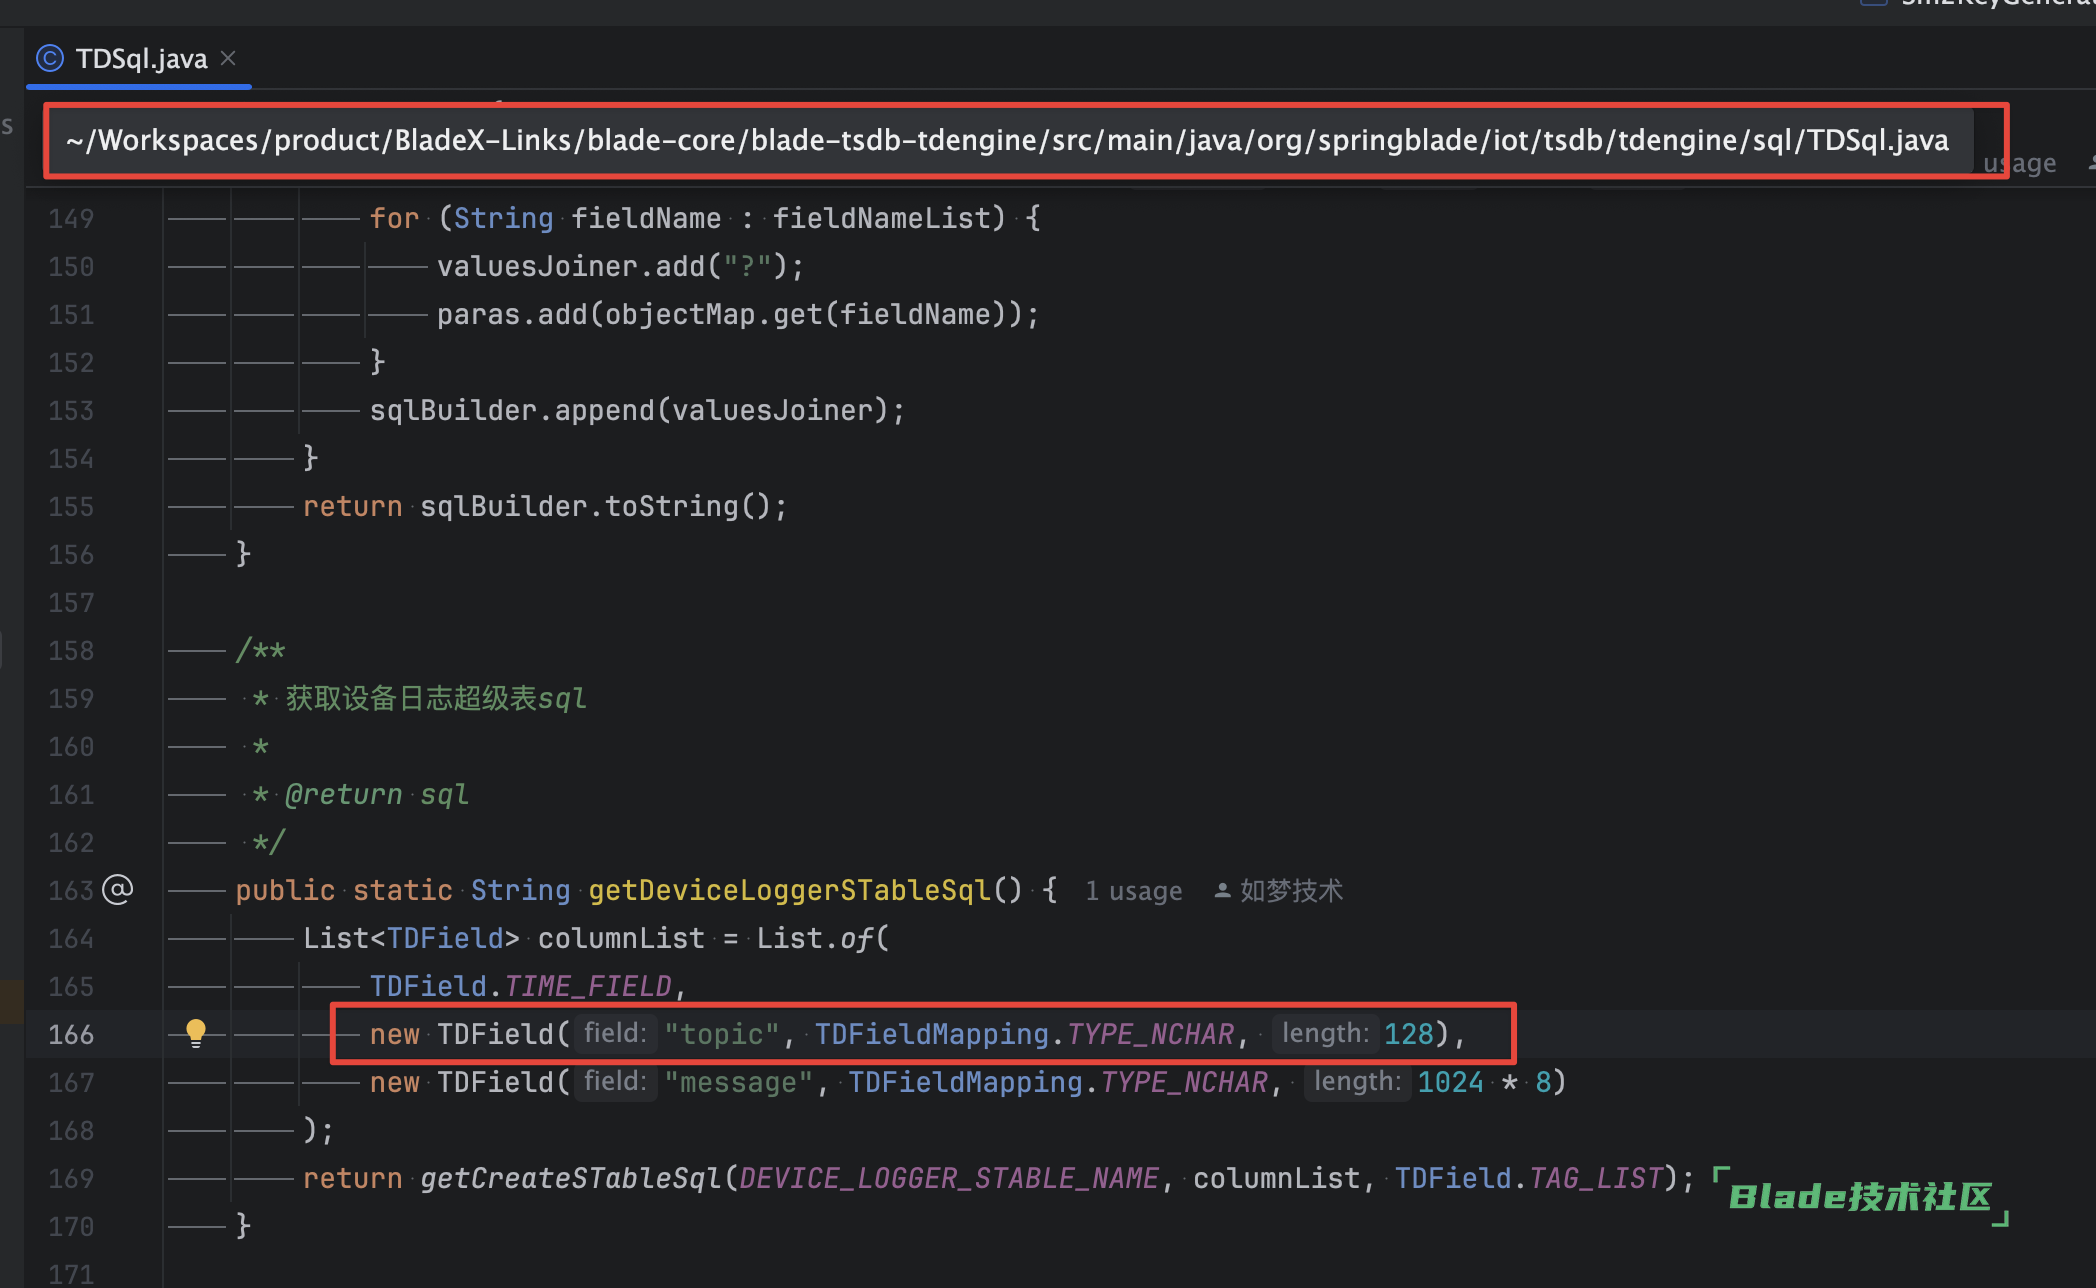Viewport: 2096px width, 1288px height.
Task: Click the method name getDeviceLoggerSTableSql
Action: click(790, 890)
